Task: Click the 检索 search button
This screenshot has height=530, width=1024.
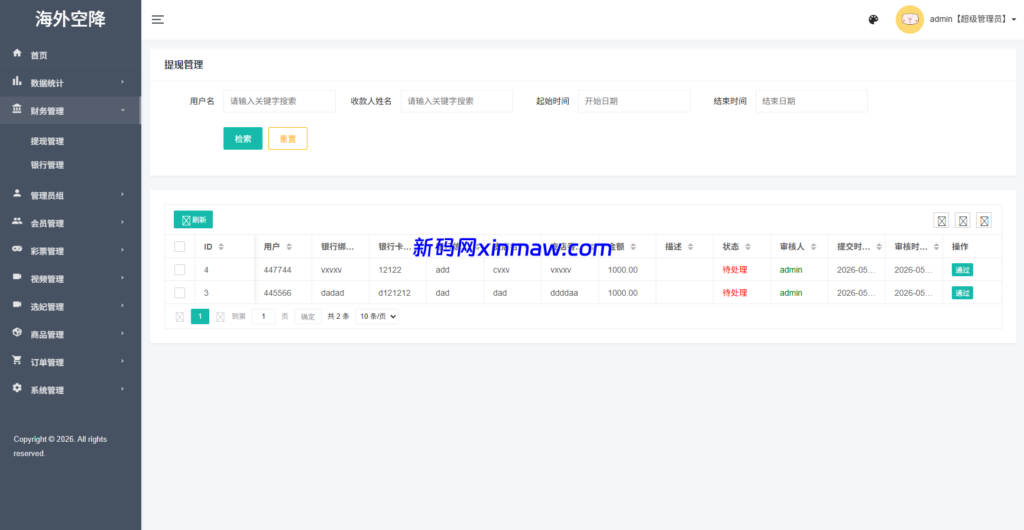Action: pyautogui.click(x=243, y=138)
